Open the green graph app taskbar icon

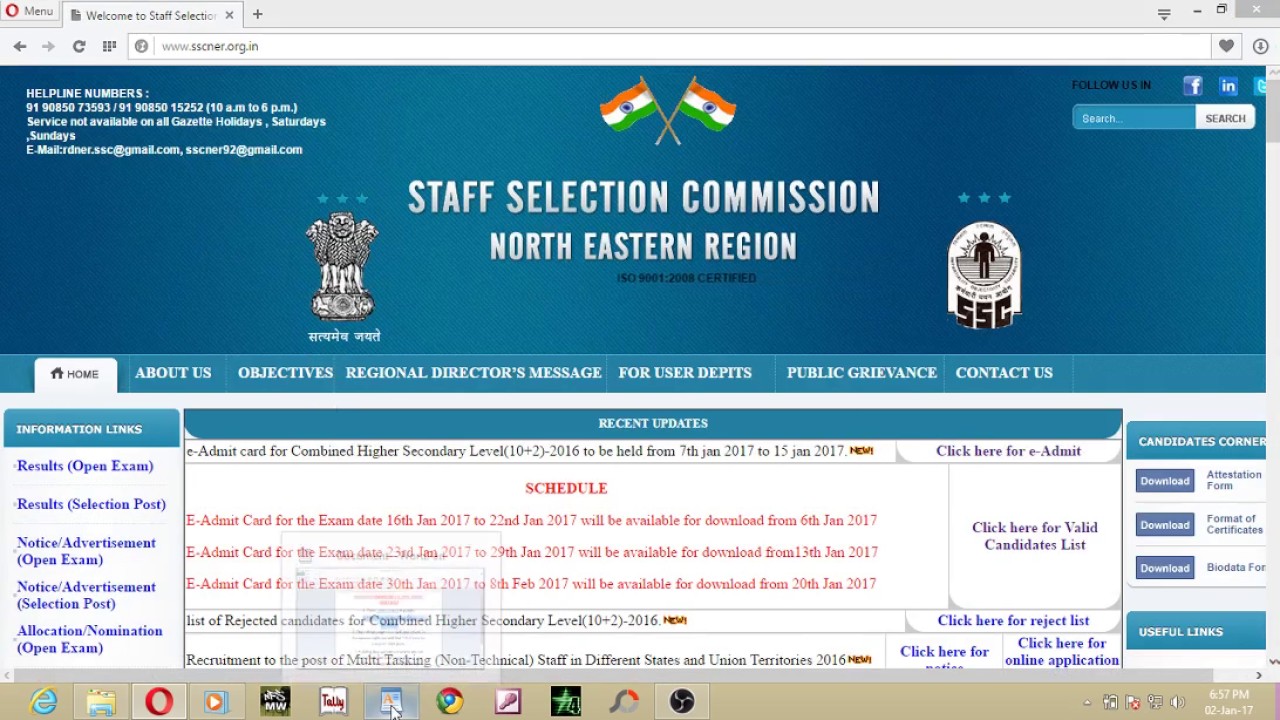566,702
